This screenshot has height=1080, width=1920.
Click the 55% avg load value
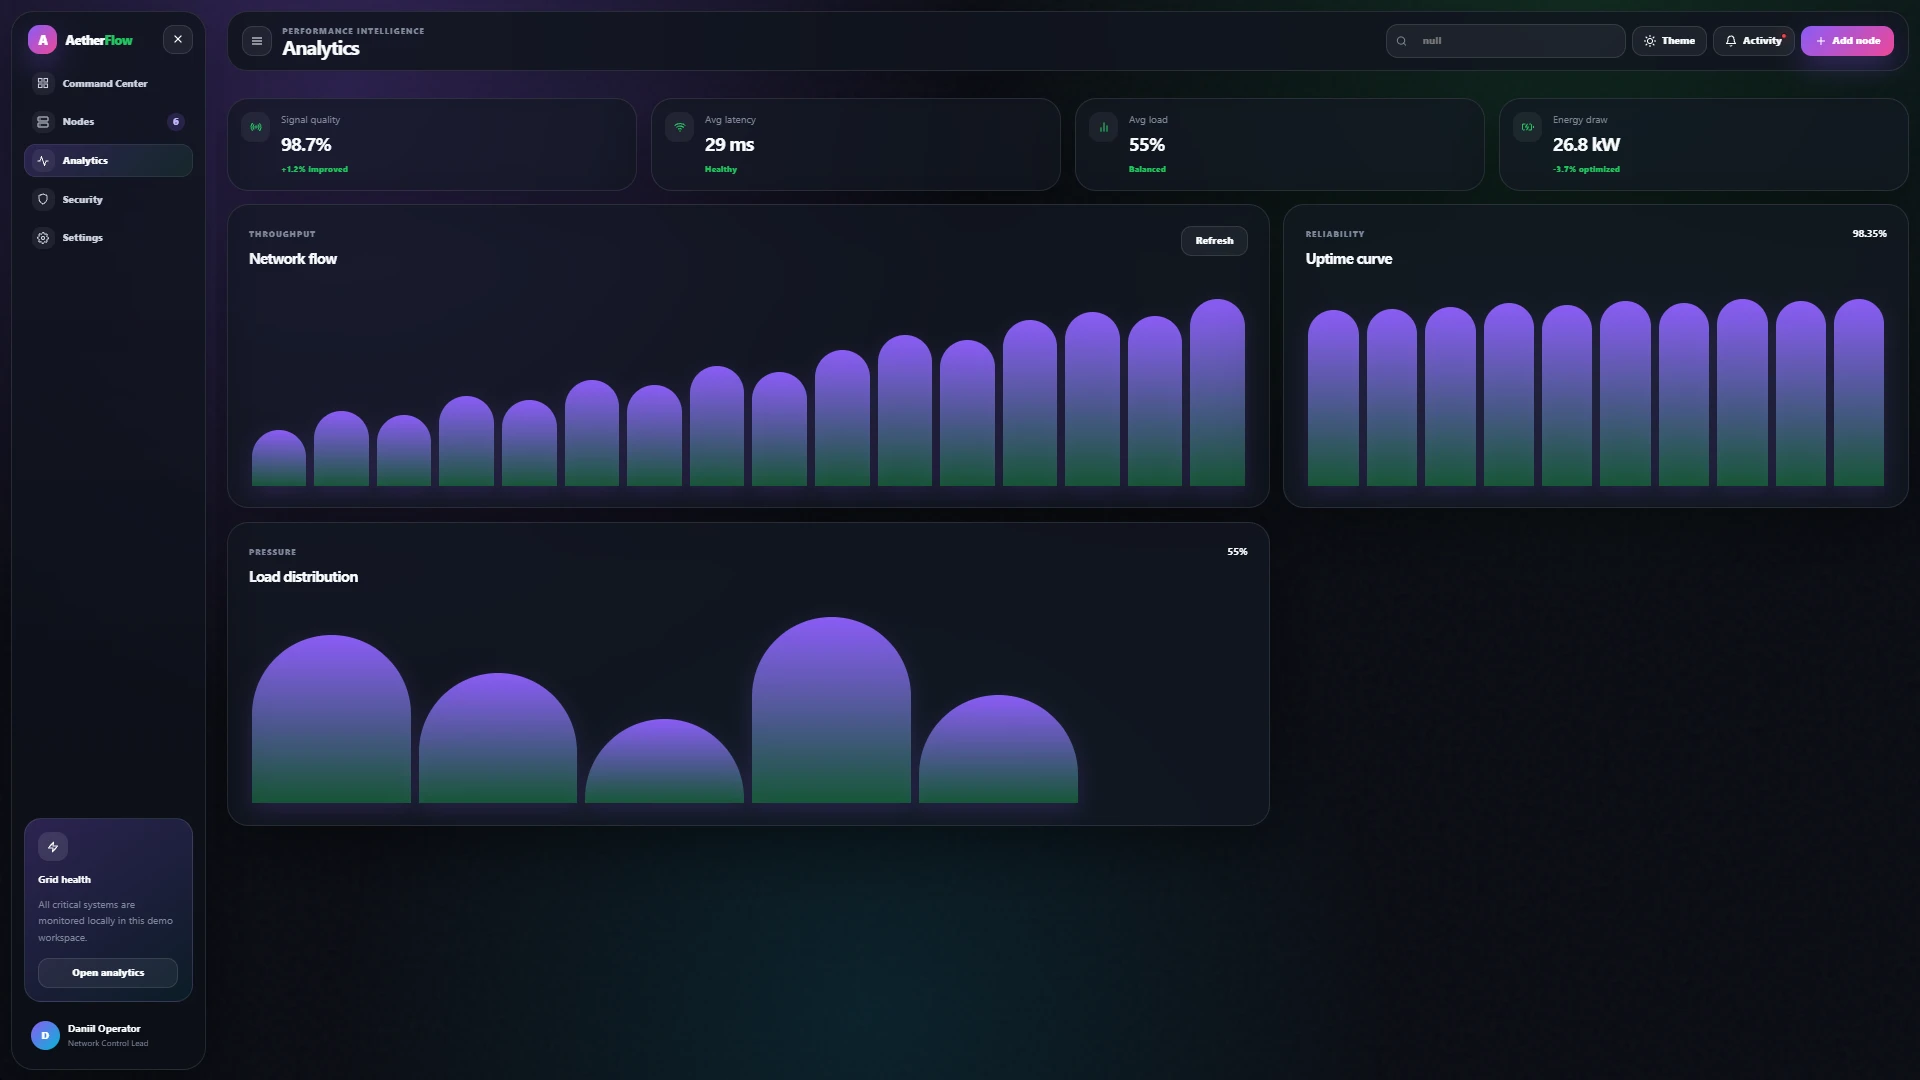point(1147,145)
